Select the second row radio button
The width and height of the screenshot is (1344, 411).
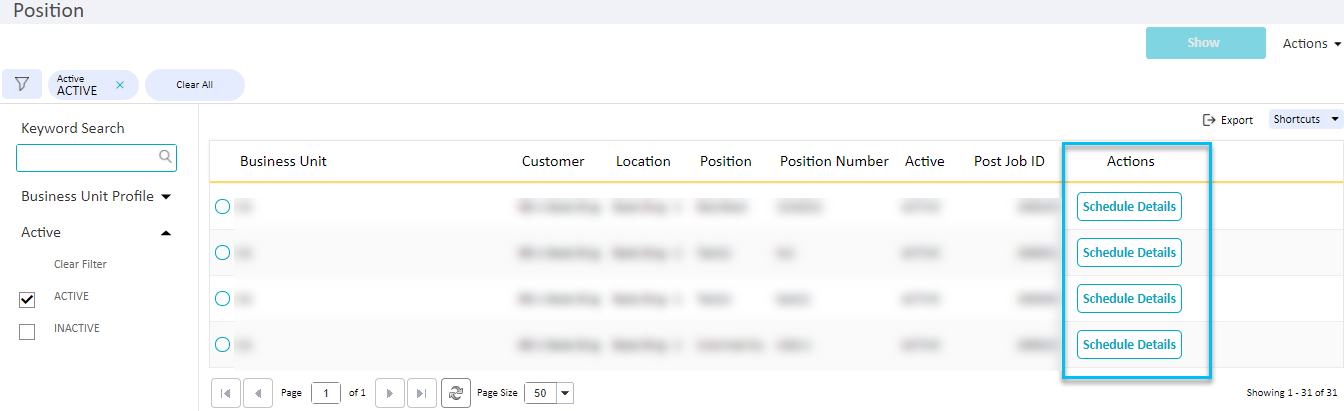(x=222, y=253)
